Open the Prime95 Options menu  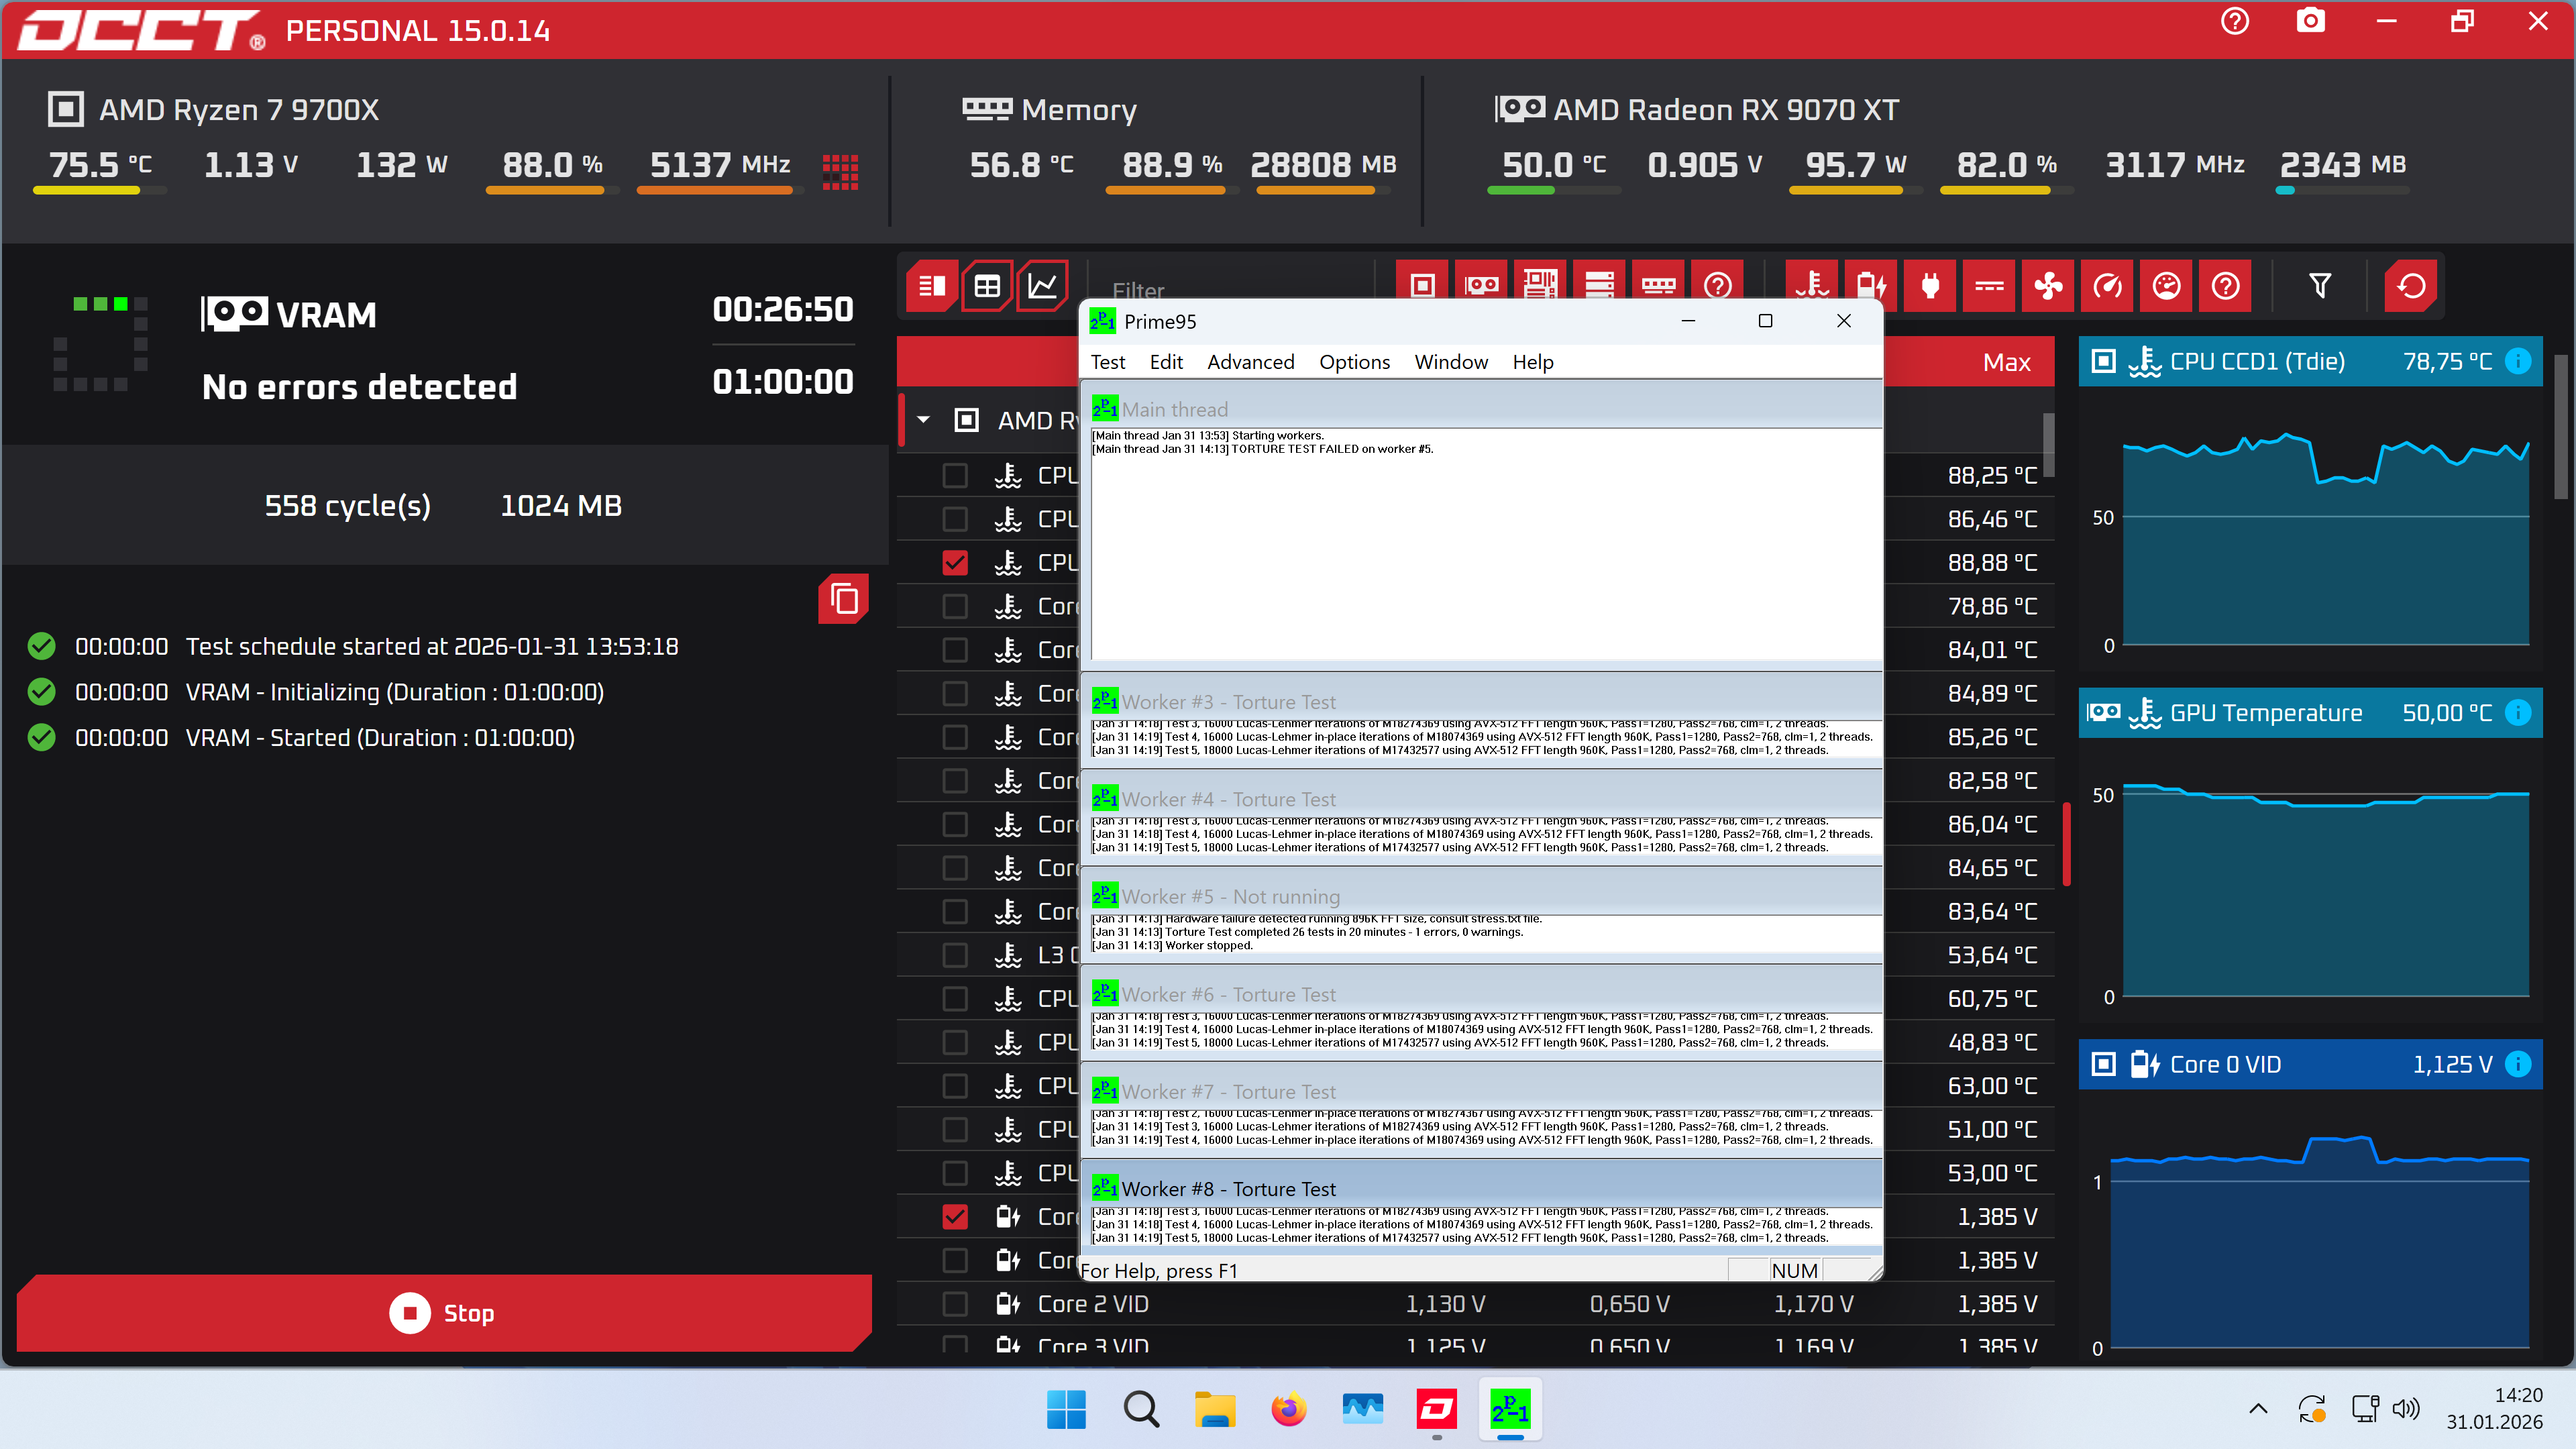pos(1354,362)
